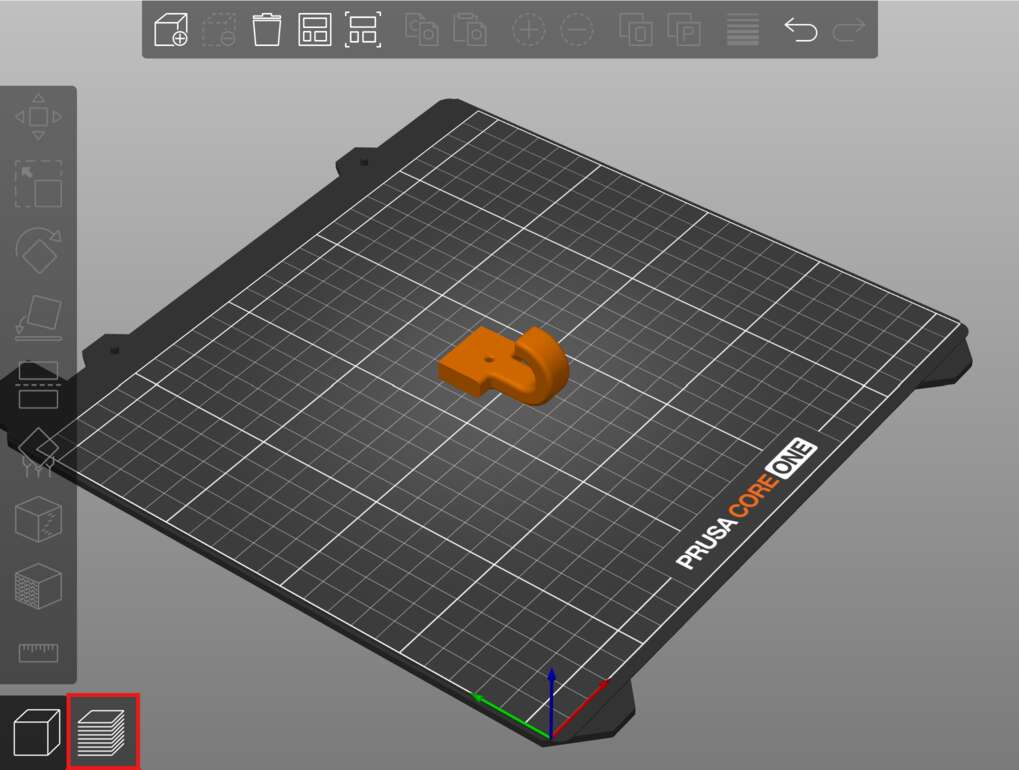
Task: Select the Move tool
Action: point(38,117)
